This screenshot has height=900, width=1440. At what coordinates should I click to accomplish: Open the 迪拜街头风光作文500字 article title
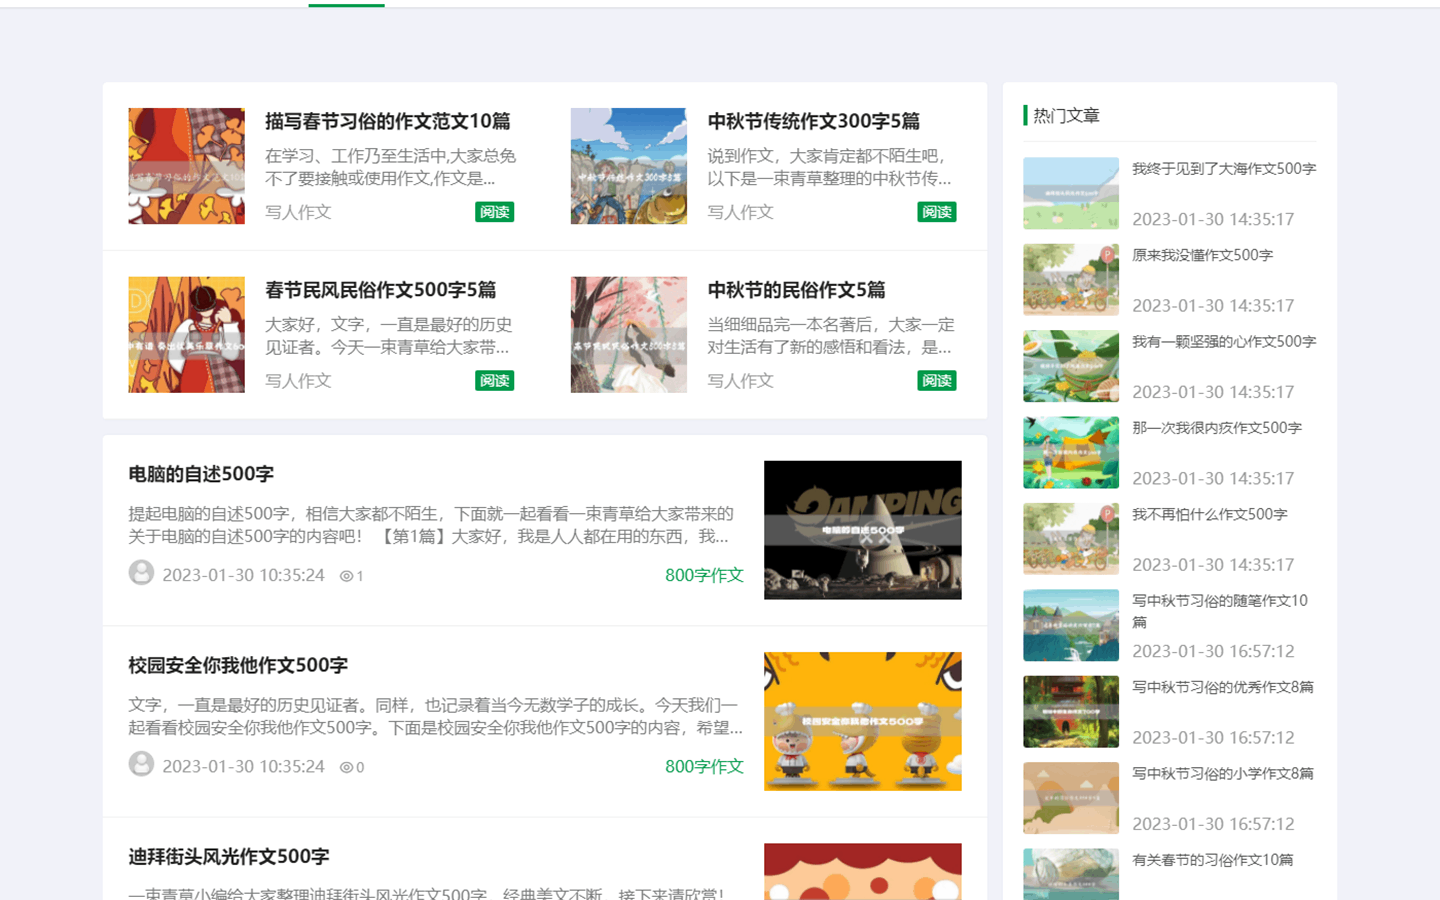229,857
